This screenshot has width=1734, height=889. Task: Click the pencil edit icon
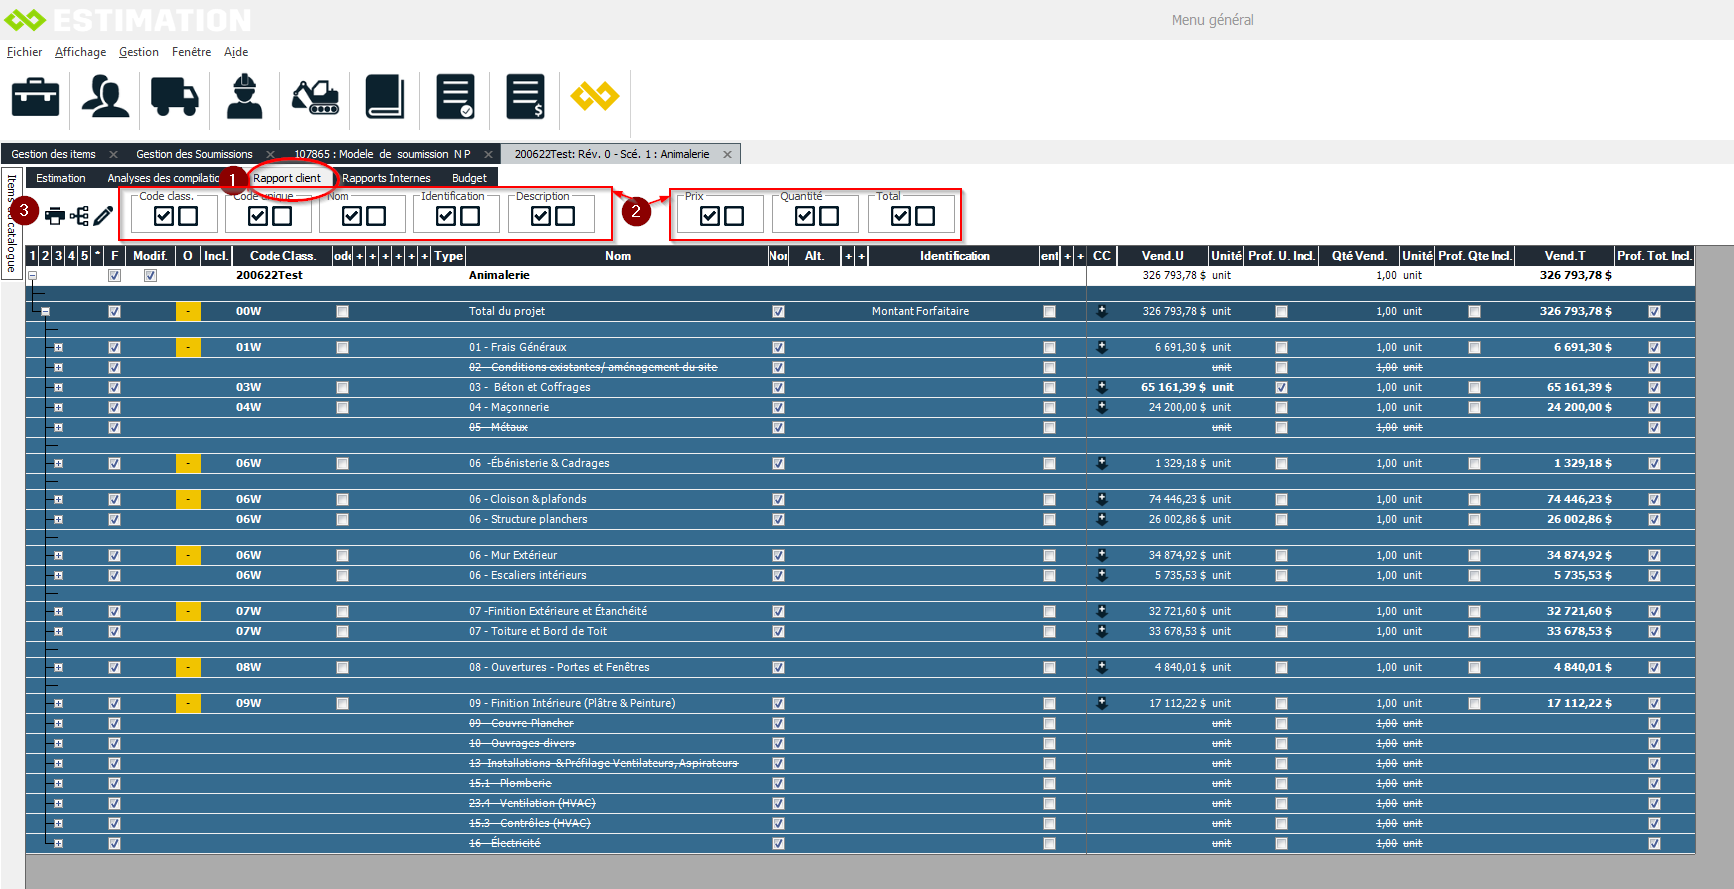coord(103,216)
